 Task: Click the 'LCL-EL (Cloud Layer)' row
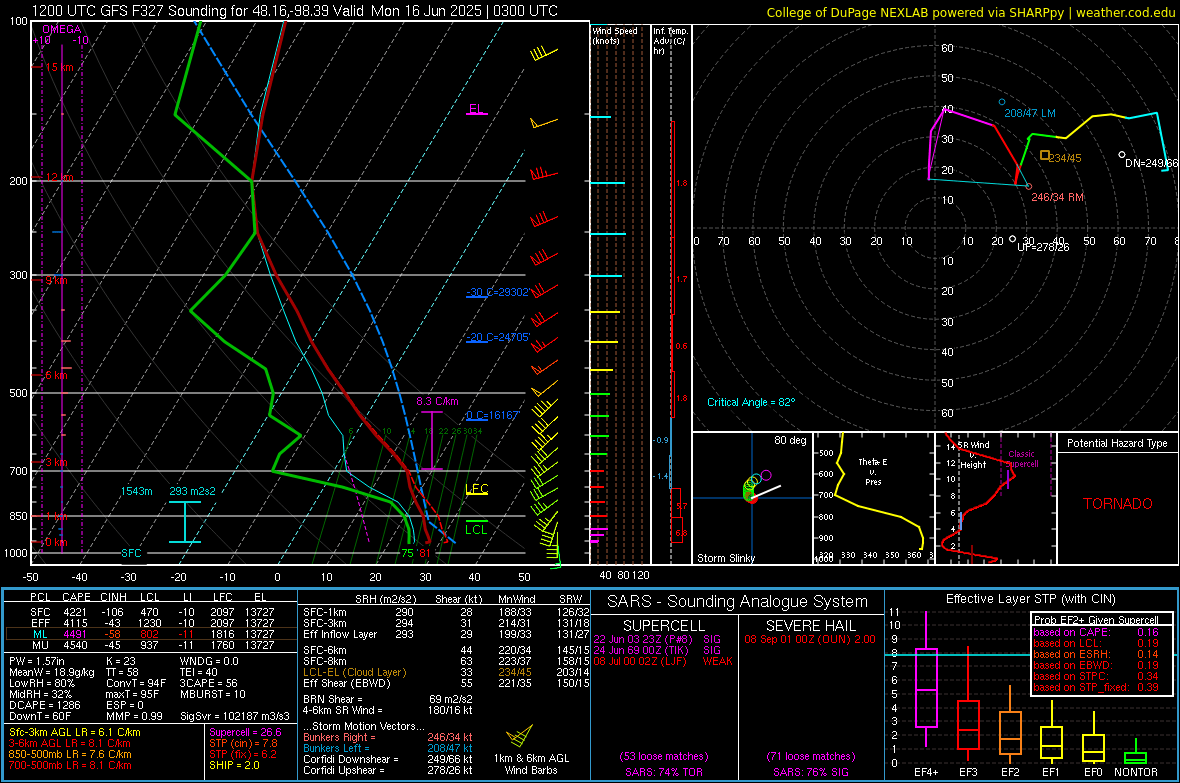click(446, 672)
